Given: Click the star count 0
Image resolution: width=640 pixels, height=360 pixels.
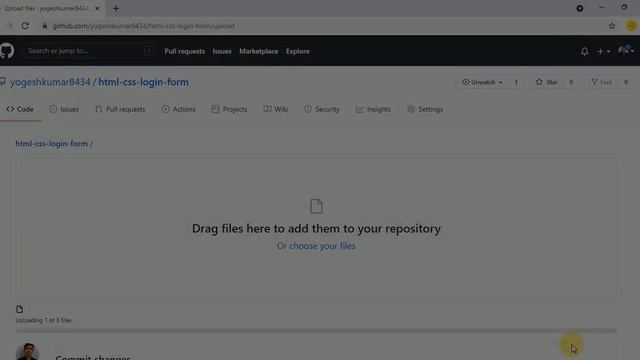Looking at the screenshot, I should [x=571, y=82].
